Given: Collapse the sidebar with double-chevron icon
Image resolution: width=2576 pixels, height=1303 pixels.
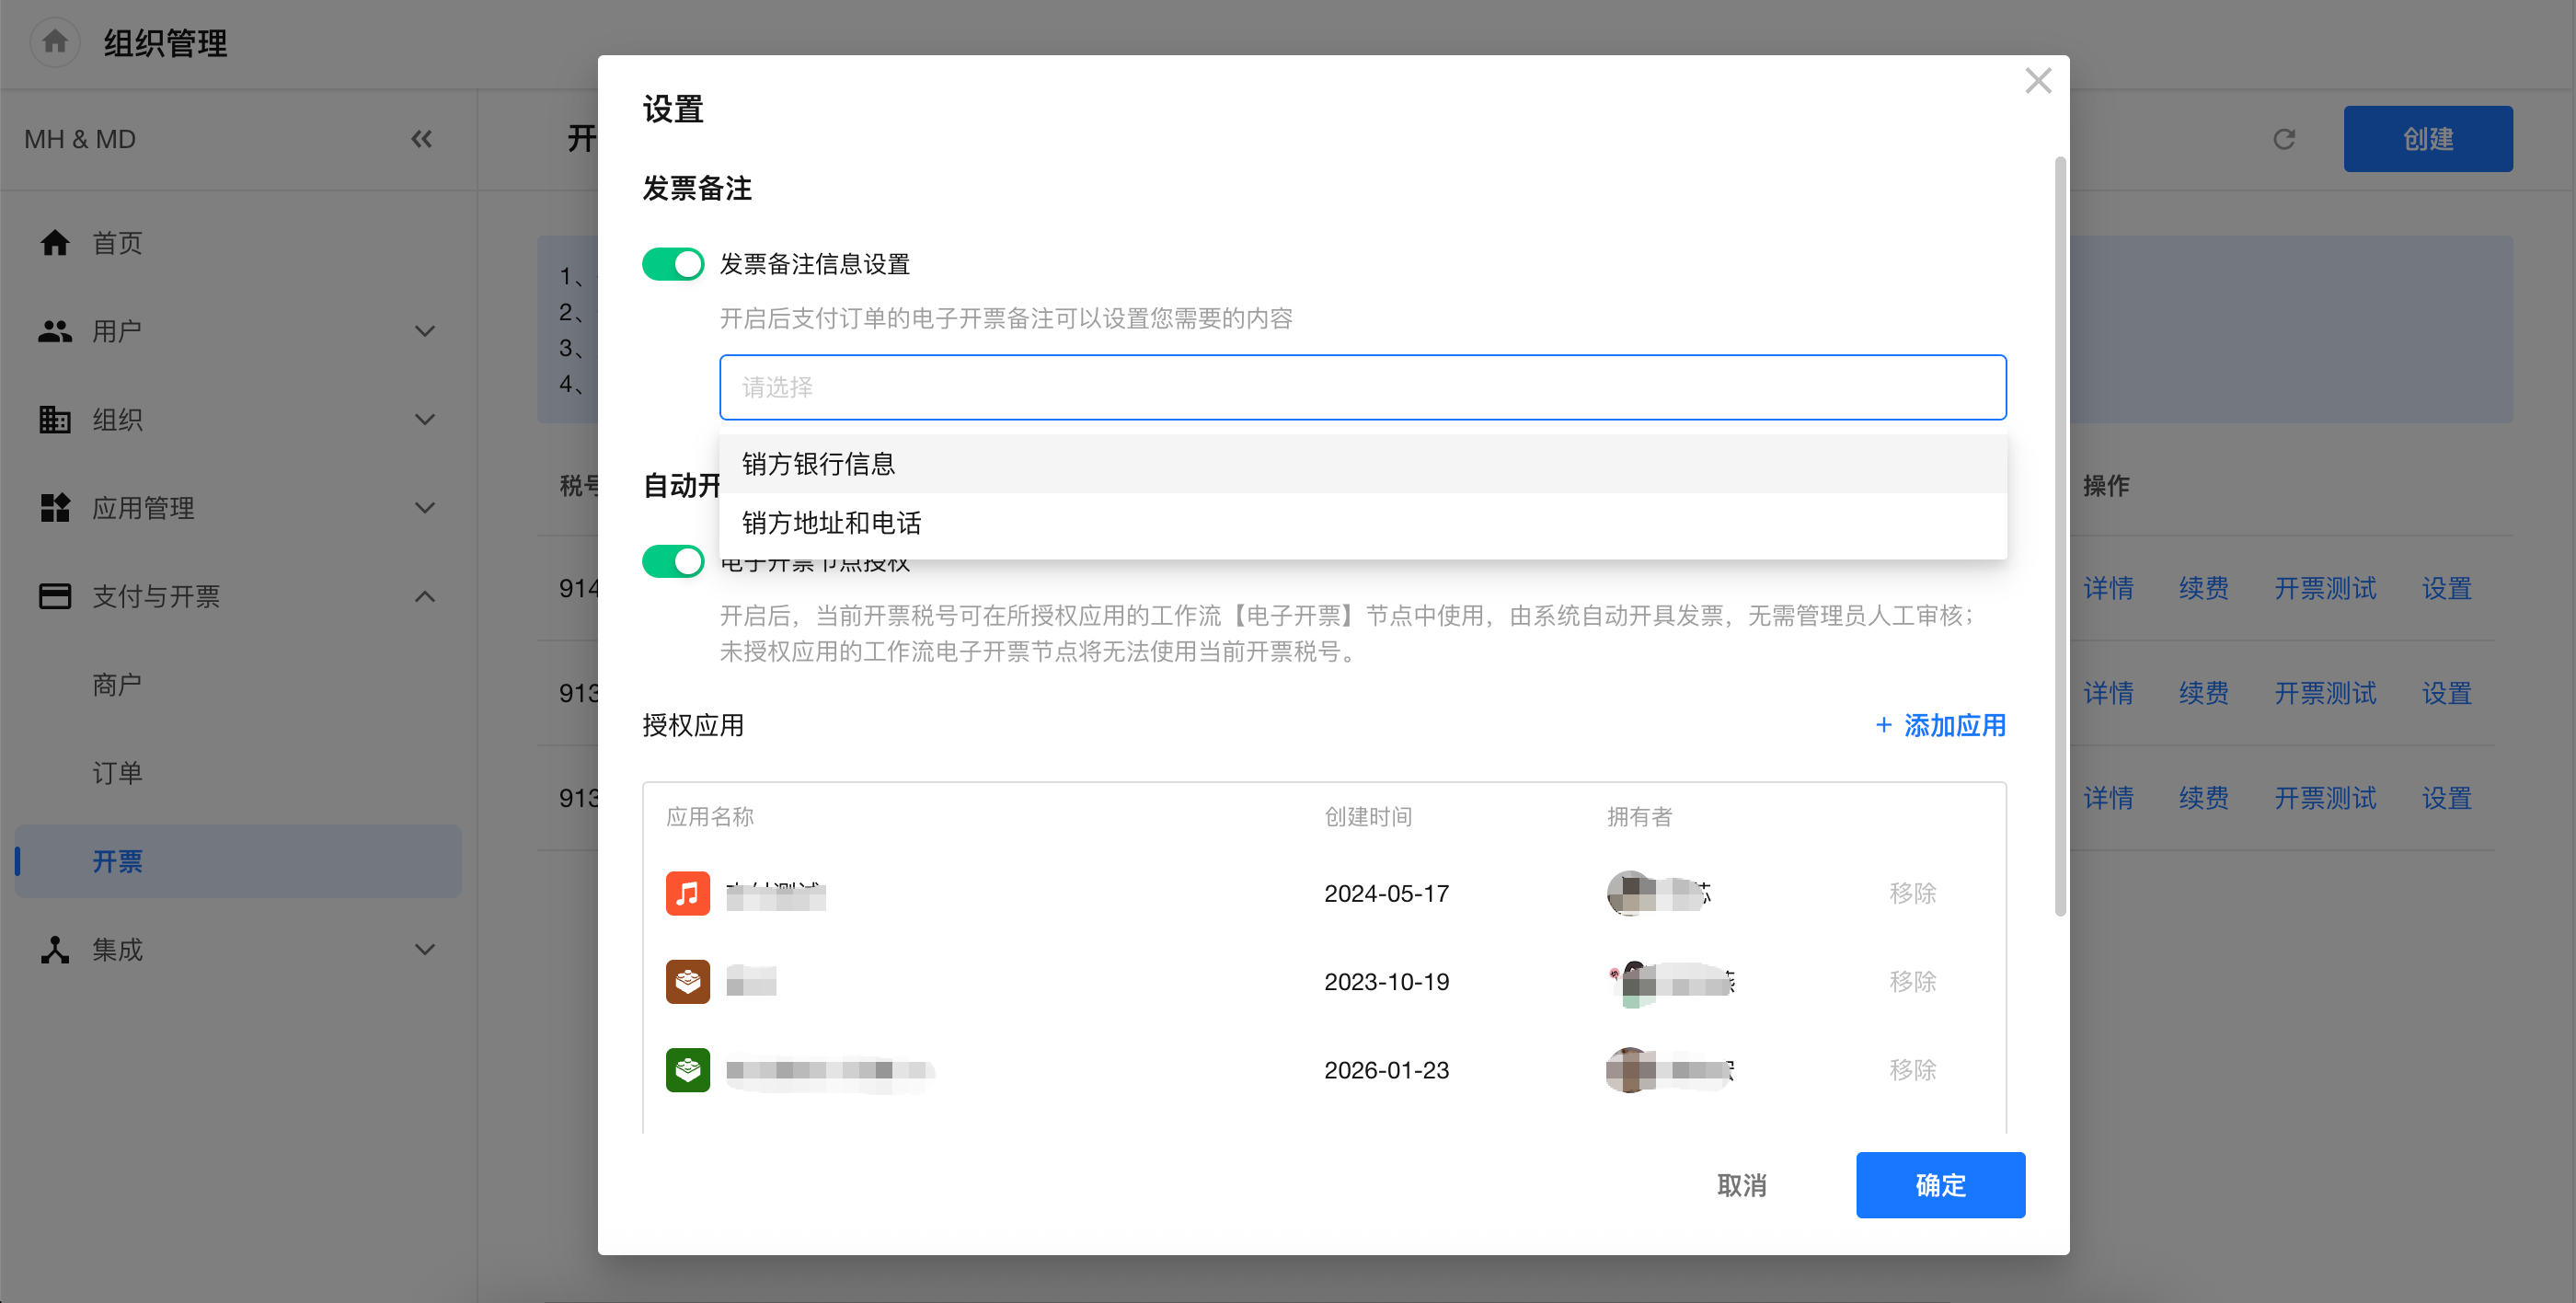Looking at the screenshot, I should point(421,139).
